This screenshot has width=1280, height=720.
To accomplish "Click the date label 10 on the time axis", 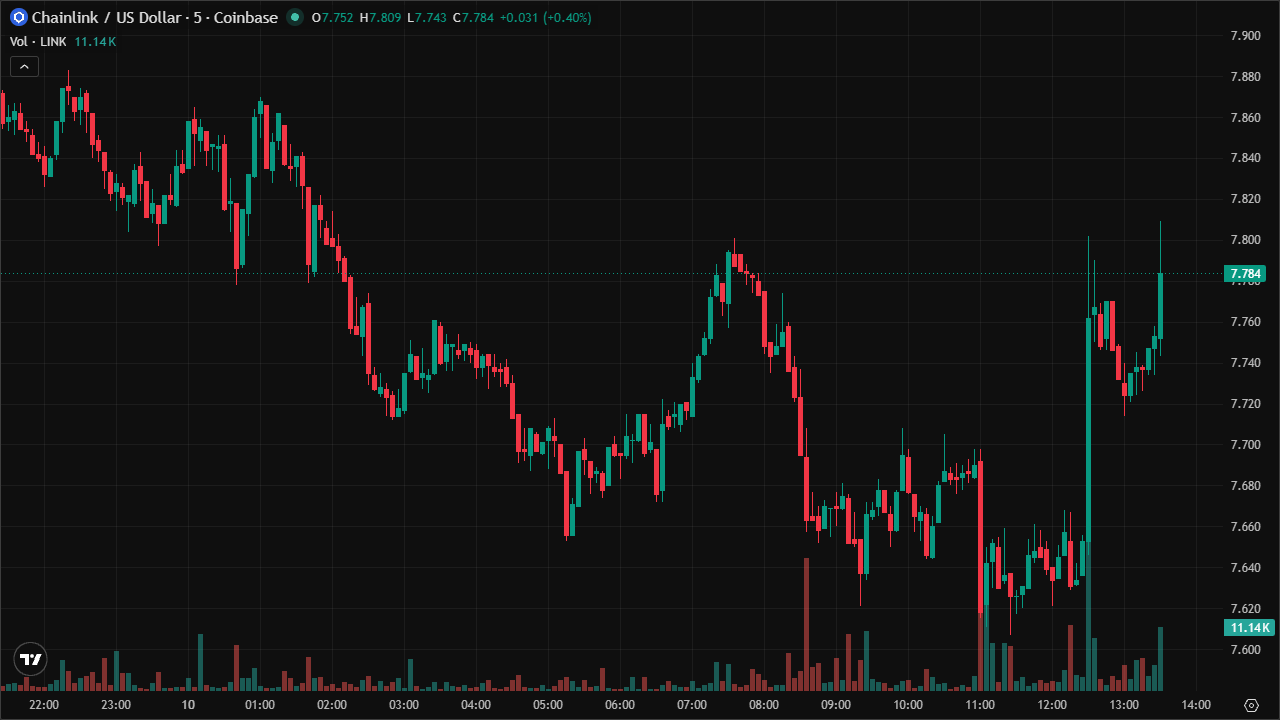I will tap(188, 705).
